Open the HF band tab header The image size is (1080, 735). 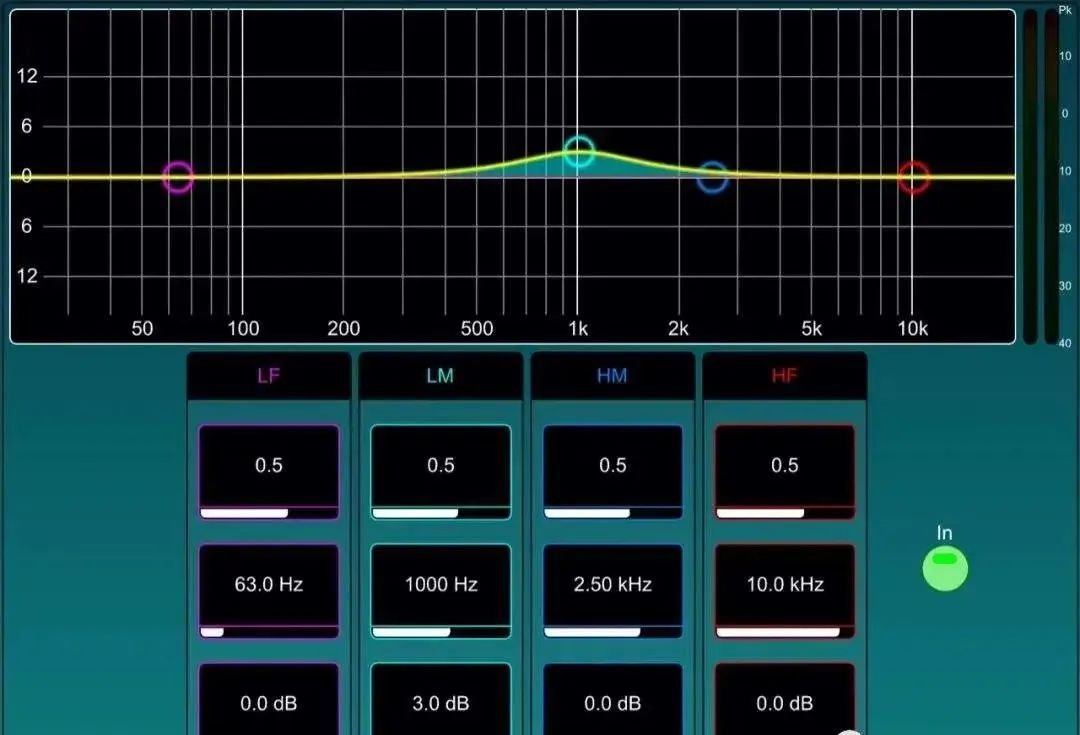[x=785, y=376]
